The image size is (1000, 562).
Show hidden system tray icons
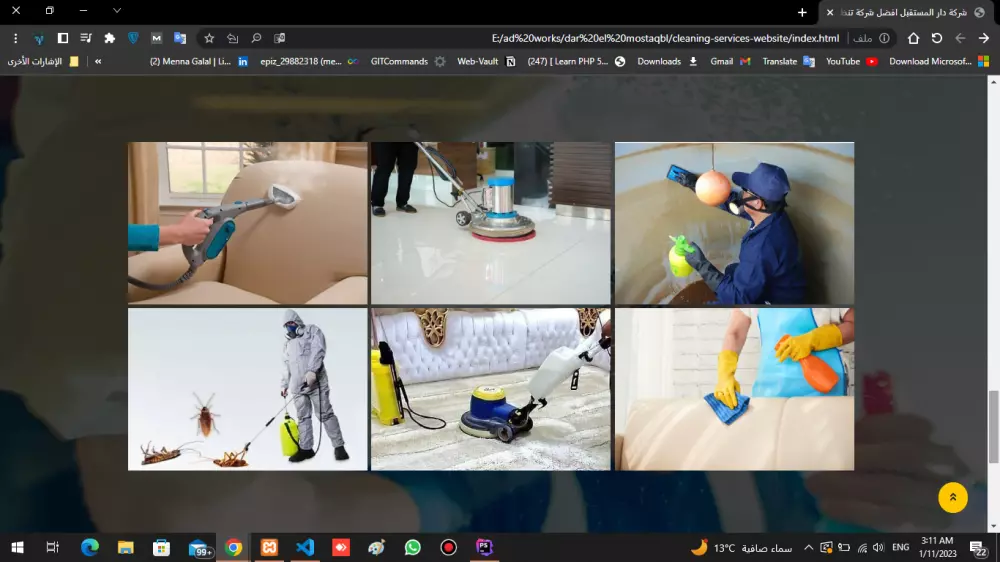tap(808, 547)
